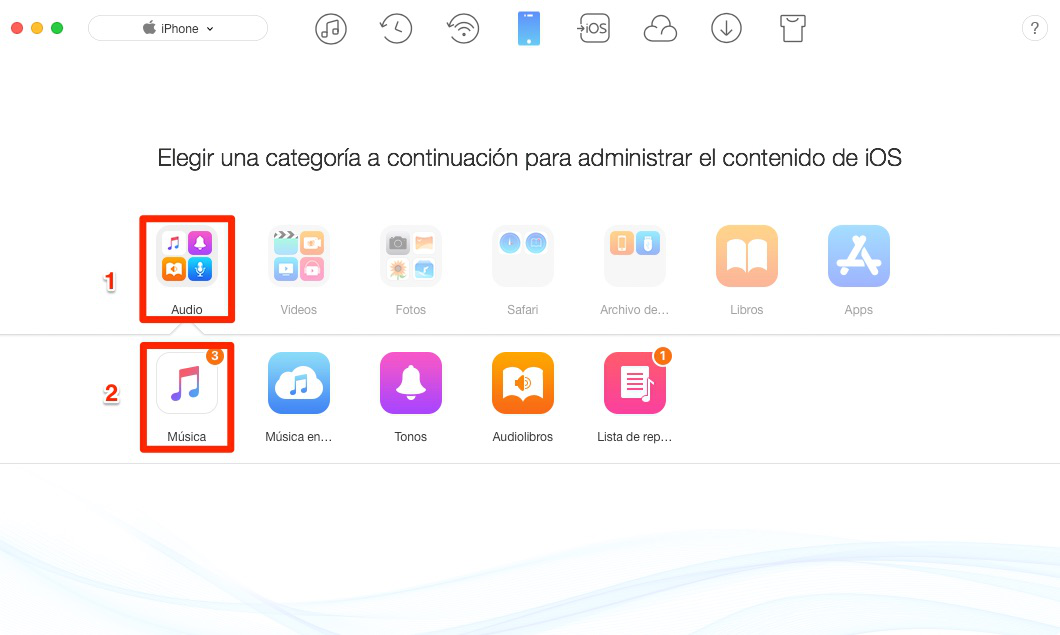Image resolution: width=1060 pixels, height=635 pixels.
Task: Click the red close window button
Action: [18, 28]
